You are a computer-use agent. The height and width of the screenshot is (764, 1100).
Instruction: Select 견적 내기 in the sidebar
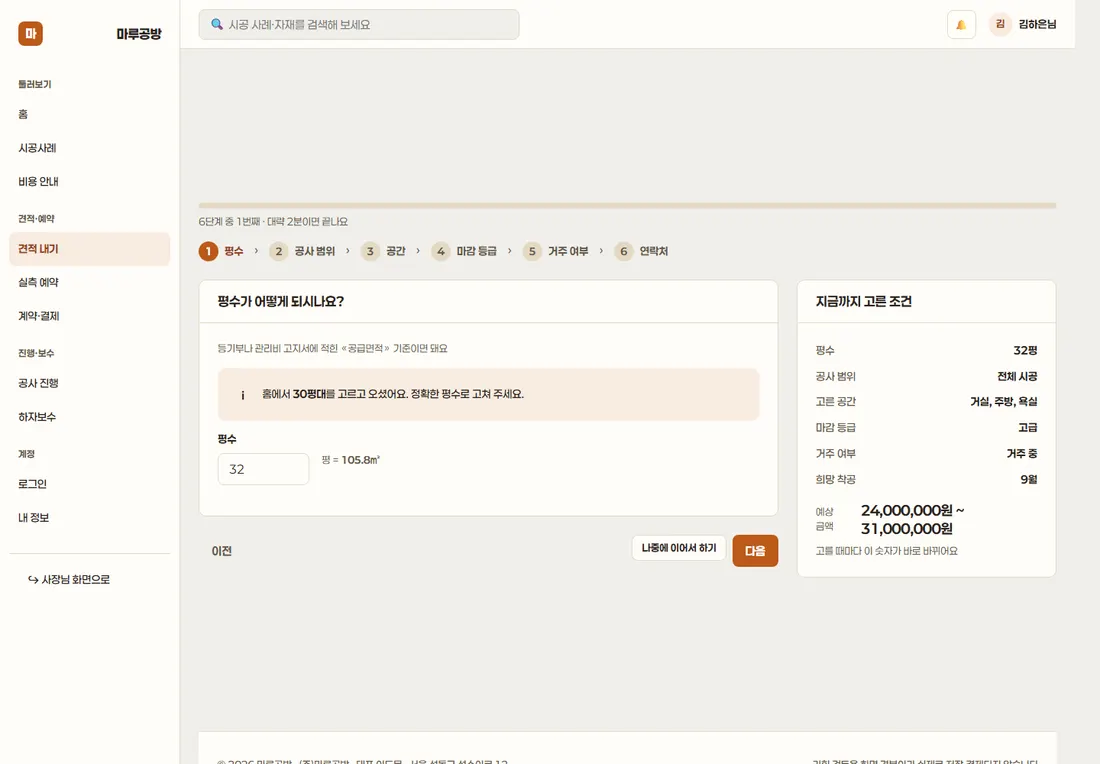90,249
